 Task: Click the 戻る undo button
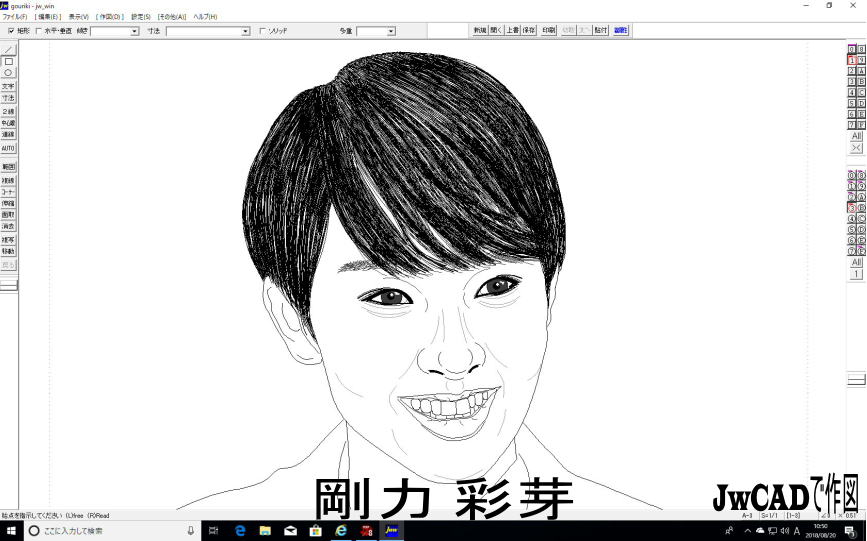coord(8,265)
